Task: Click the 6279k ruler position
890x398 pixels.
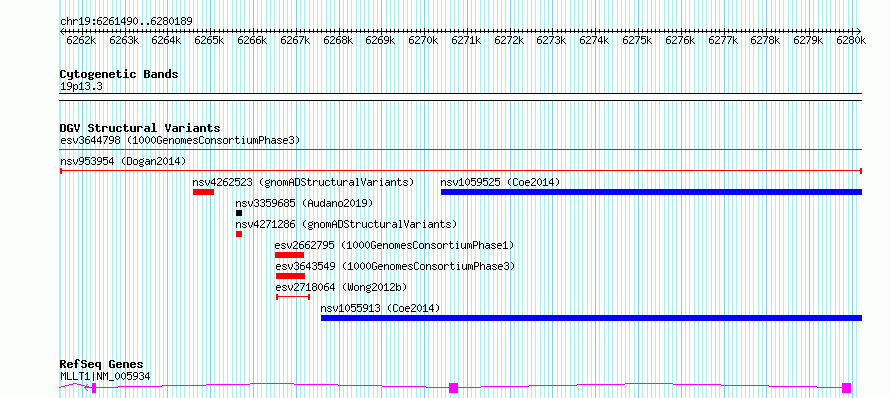Action: [x=808, y=40]
